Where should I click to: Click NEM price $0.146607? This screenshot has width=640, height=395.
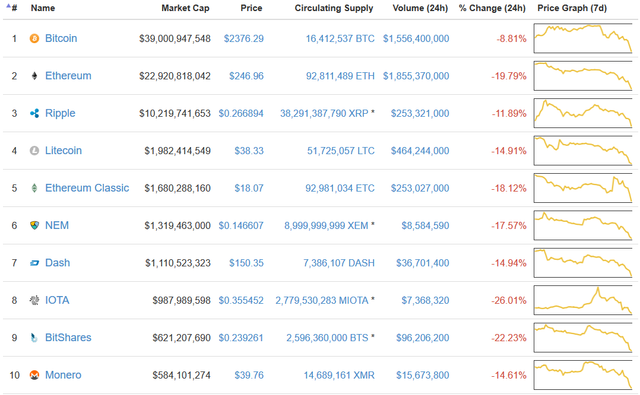pos(241,226)
